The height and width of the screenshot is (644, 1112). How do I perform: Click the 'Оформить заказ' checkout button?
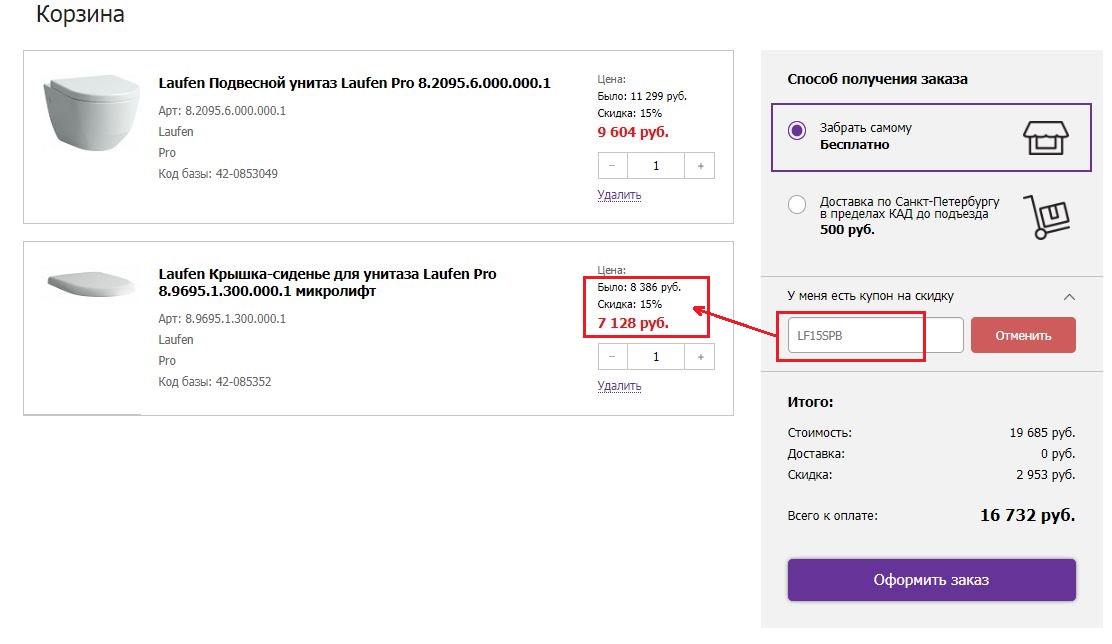click(931, 580)
